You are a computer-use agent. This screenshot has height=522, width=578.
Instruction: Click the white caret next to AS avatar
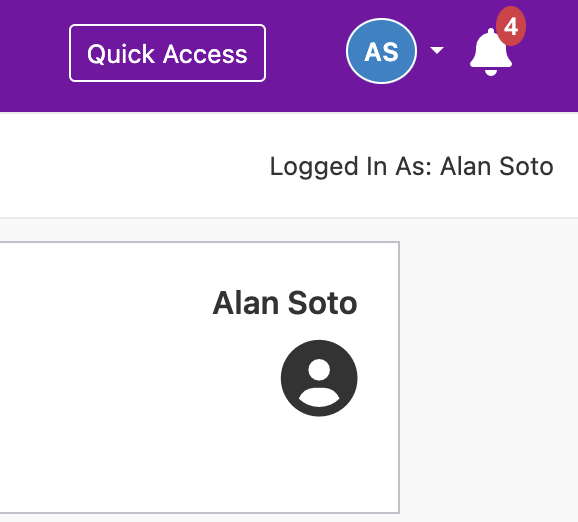(x=437, y=50)
